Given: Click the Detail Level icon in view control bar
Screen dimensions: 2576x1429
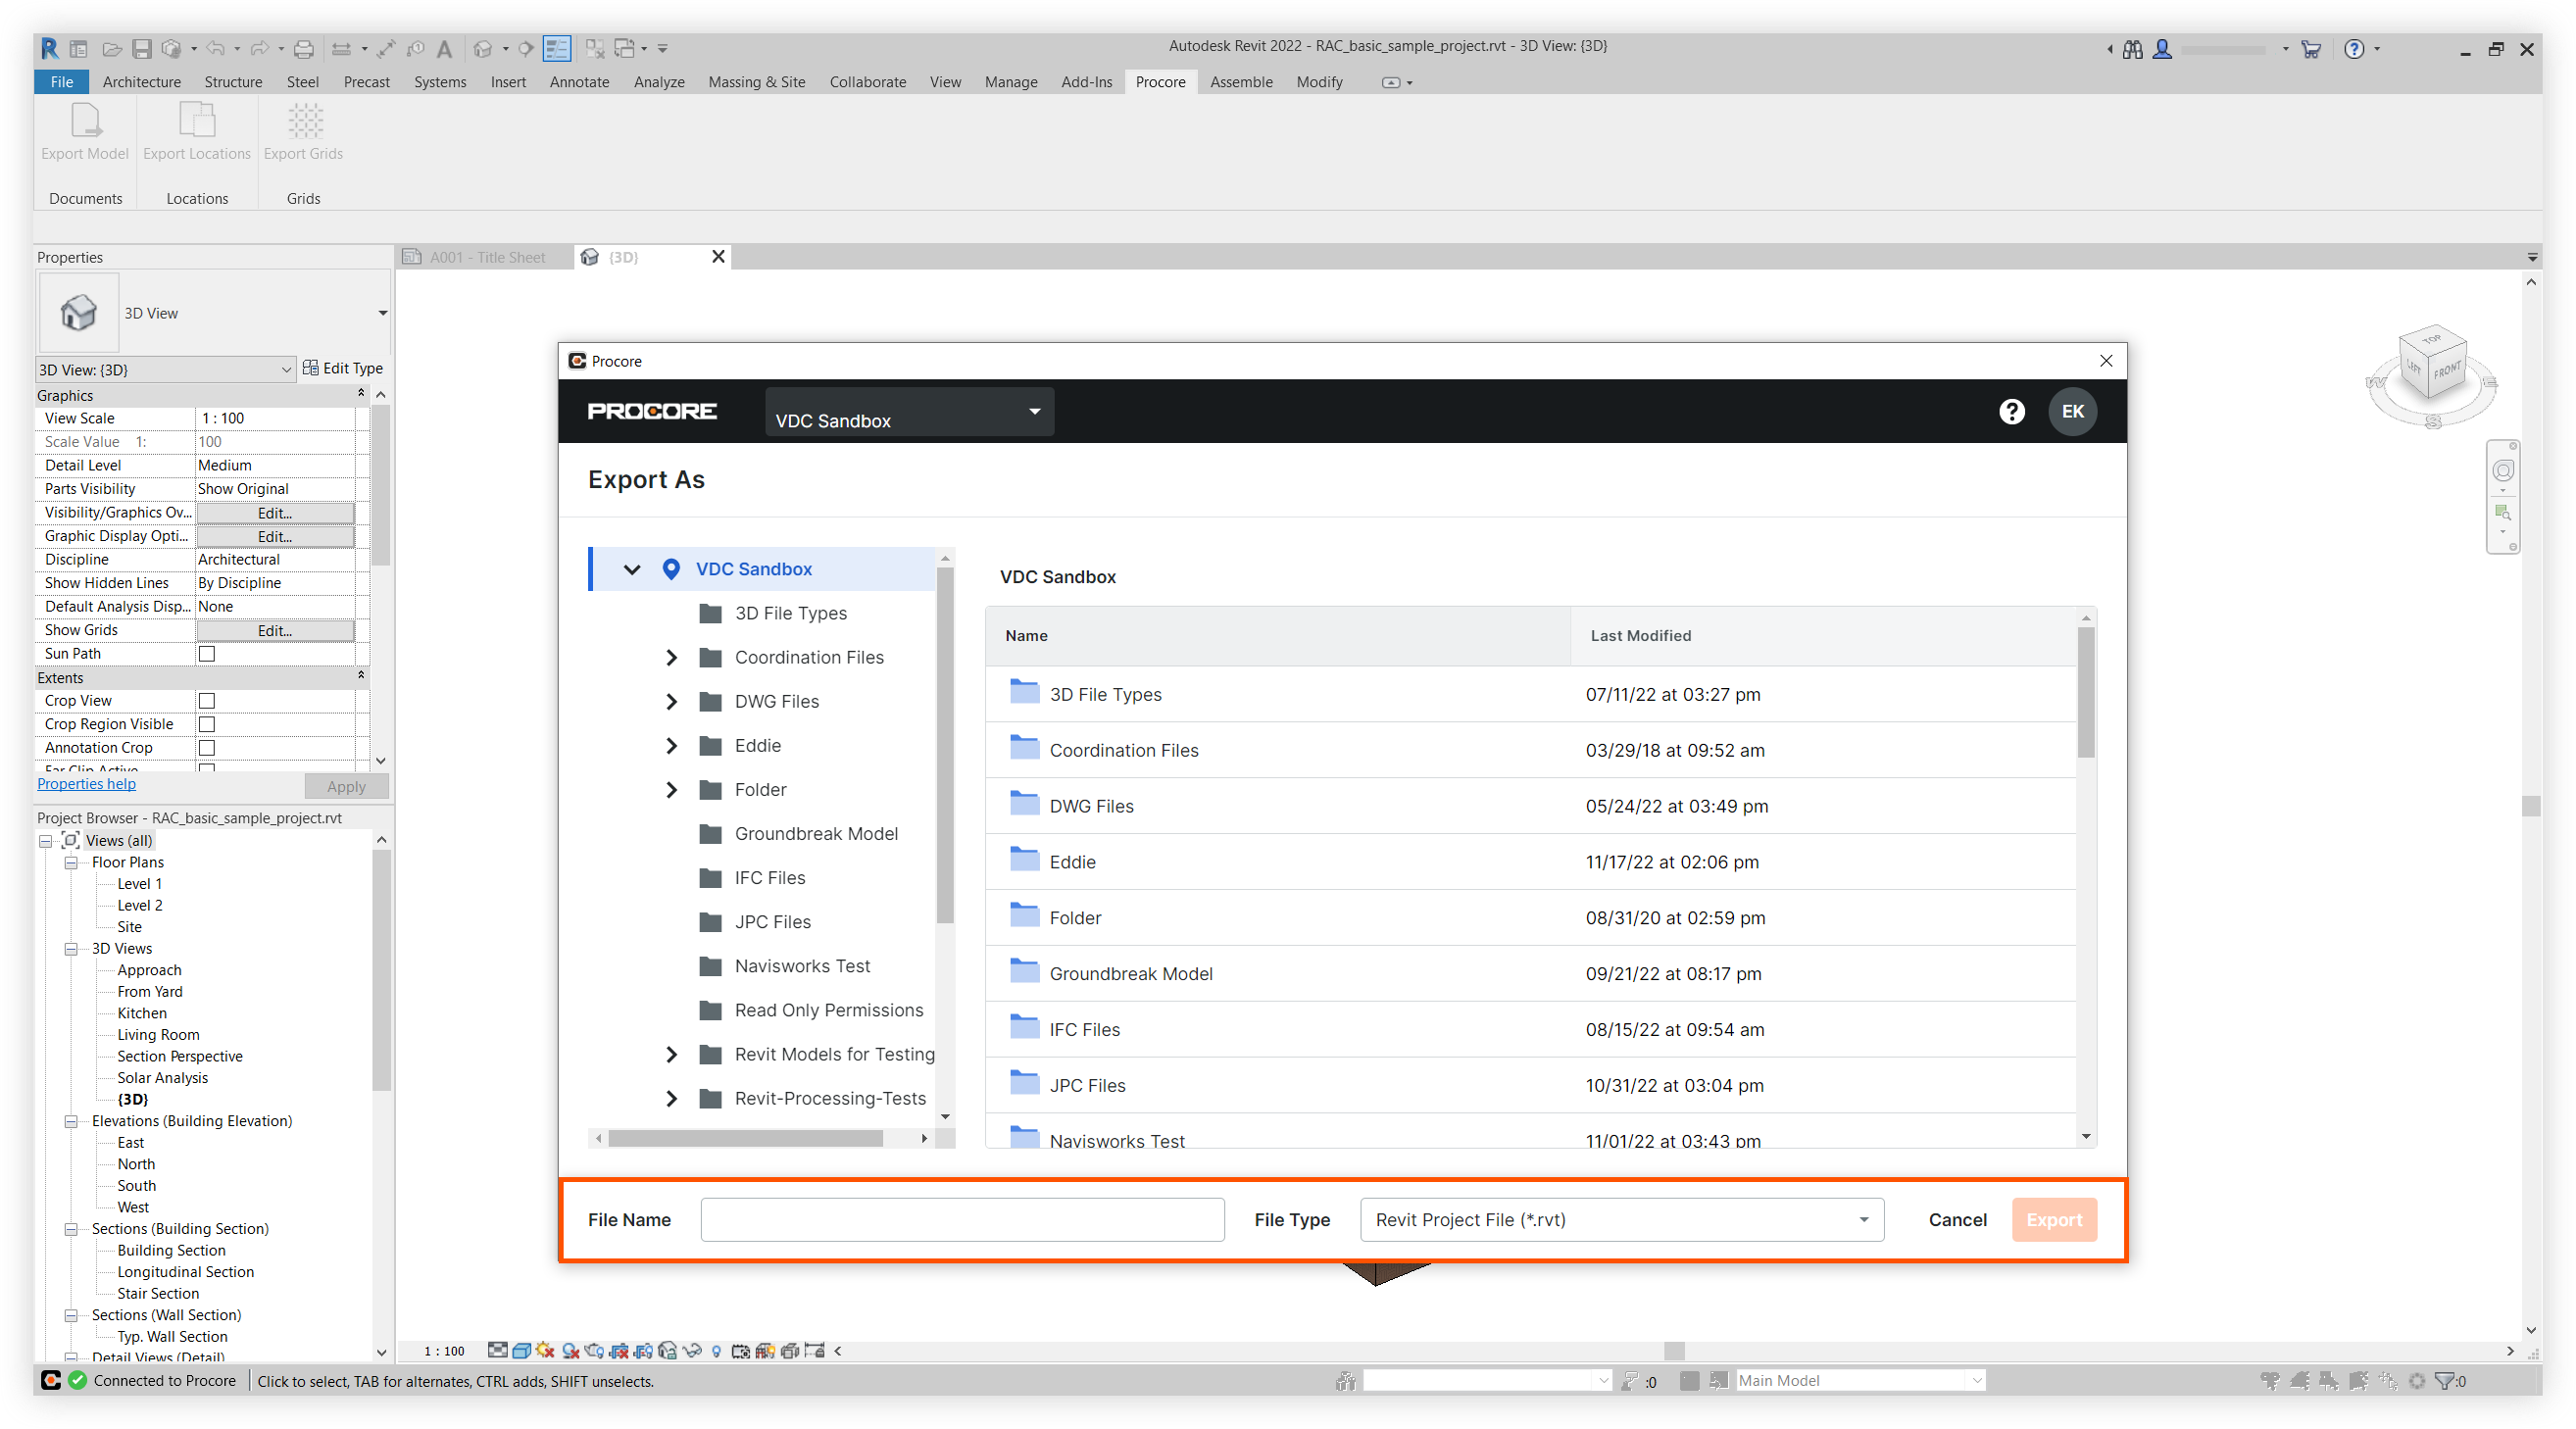Looking at the screenshot, I should [x=497, y=1350].
